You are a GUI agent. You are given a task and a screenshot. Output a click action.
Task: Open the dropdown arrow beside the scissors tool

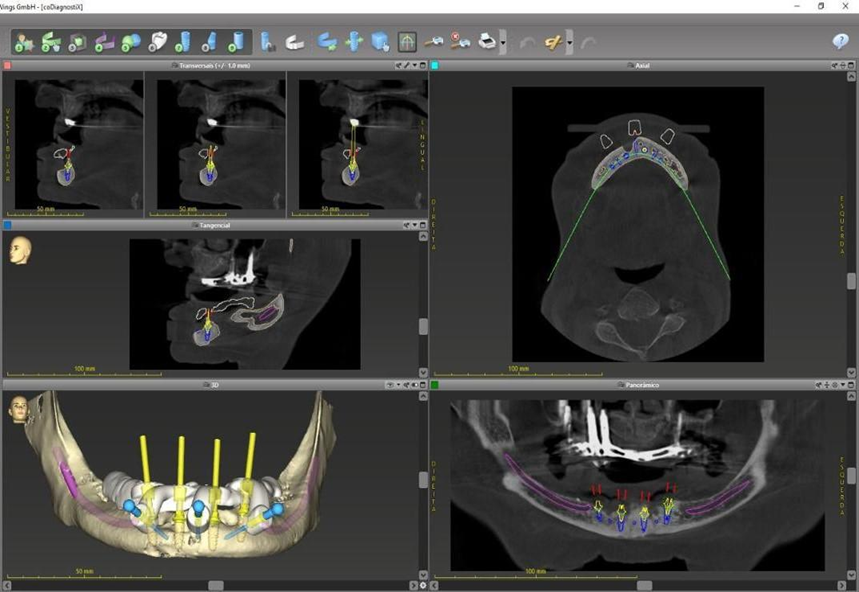[x=569, y=43]
